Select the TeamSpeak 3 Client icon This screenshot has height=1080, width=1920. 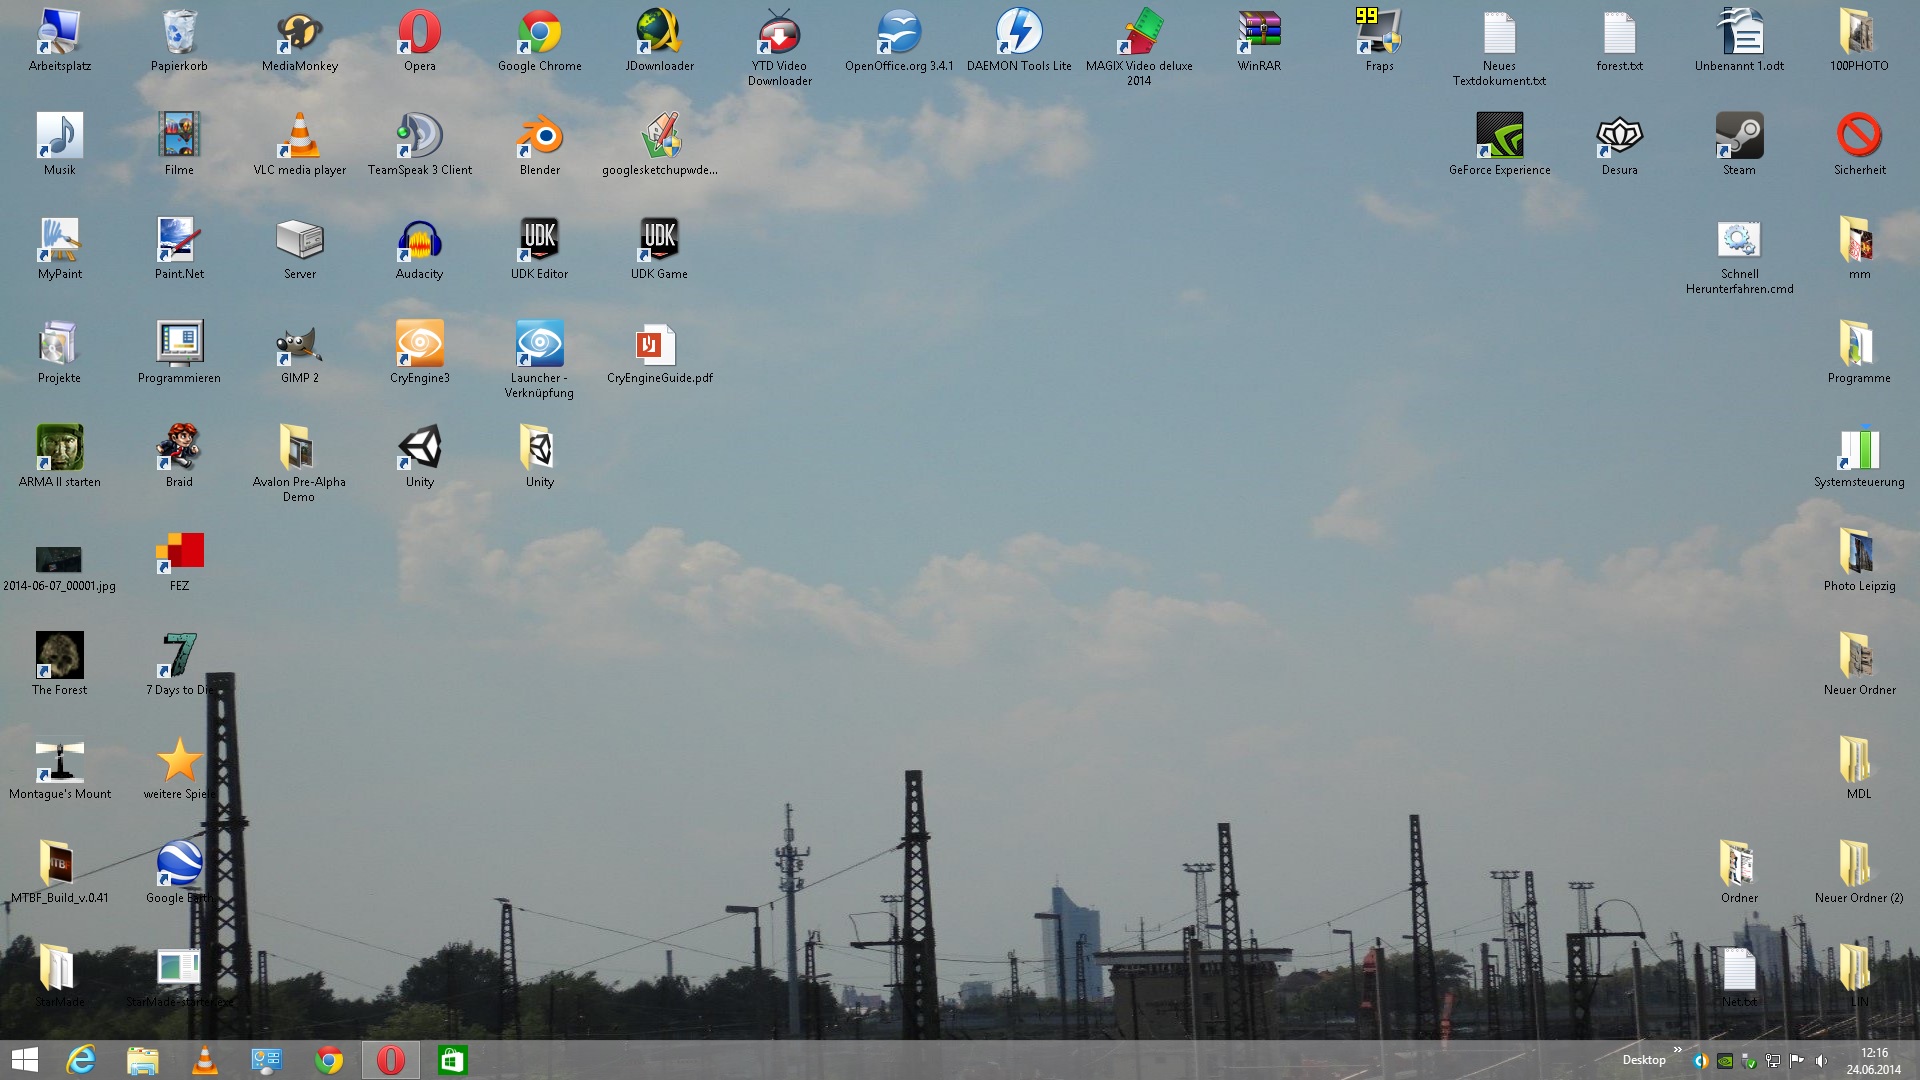tap(420, 136)
